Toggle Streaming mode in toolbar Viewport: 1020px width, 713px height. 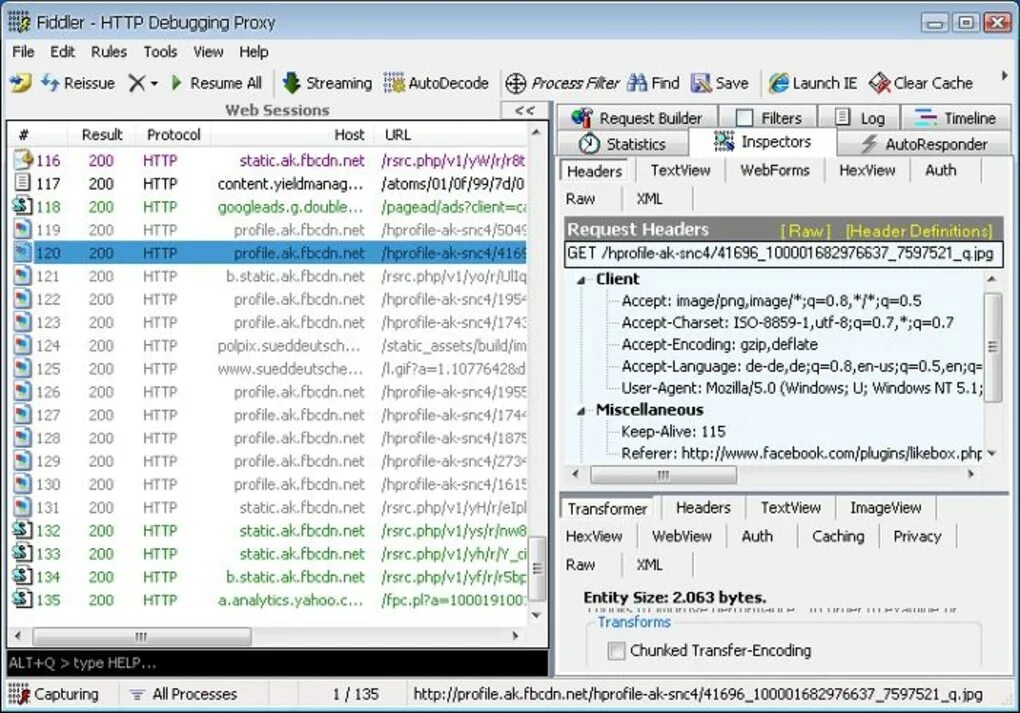pyautogui.click(x=327, y=83)
